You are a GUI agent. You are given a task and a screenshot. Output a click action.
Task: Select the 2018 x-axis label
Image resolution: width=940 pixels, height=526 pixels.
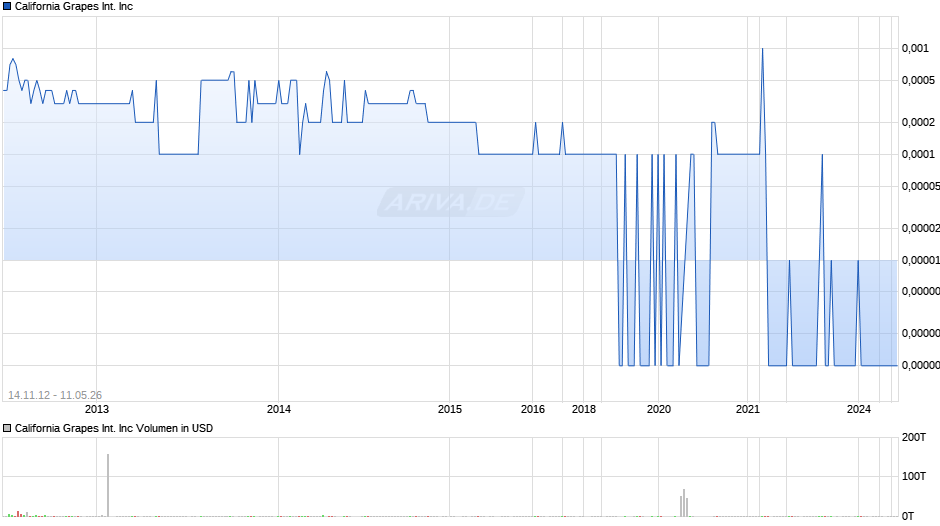coord(584,409)
